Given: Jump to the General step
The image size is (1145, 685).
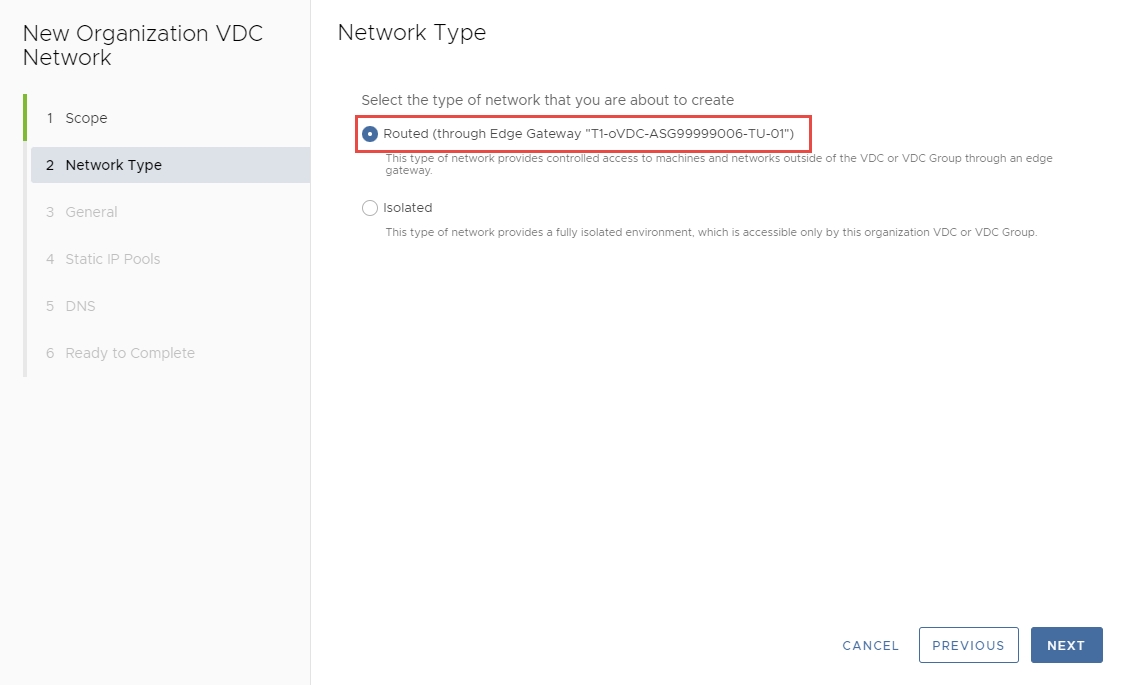Looking at the screenshot, I should 91,212.
